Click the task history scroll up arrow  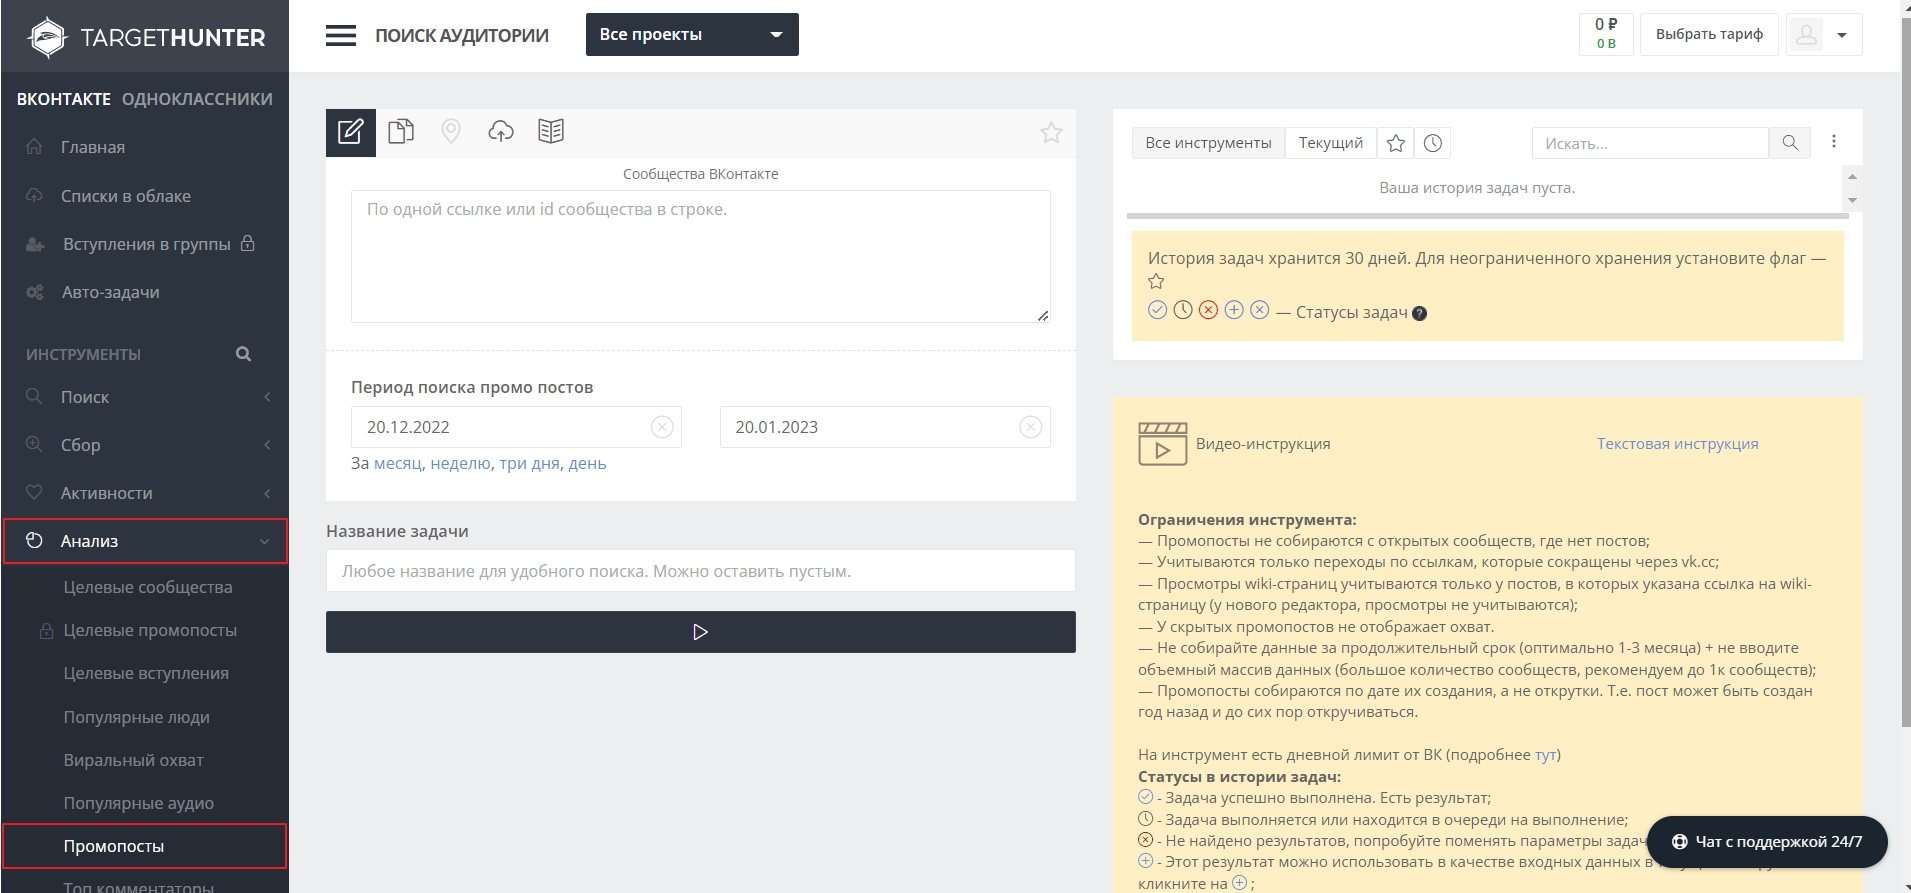[1853, 176]
